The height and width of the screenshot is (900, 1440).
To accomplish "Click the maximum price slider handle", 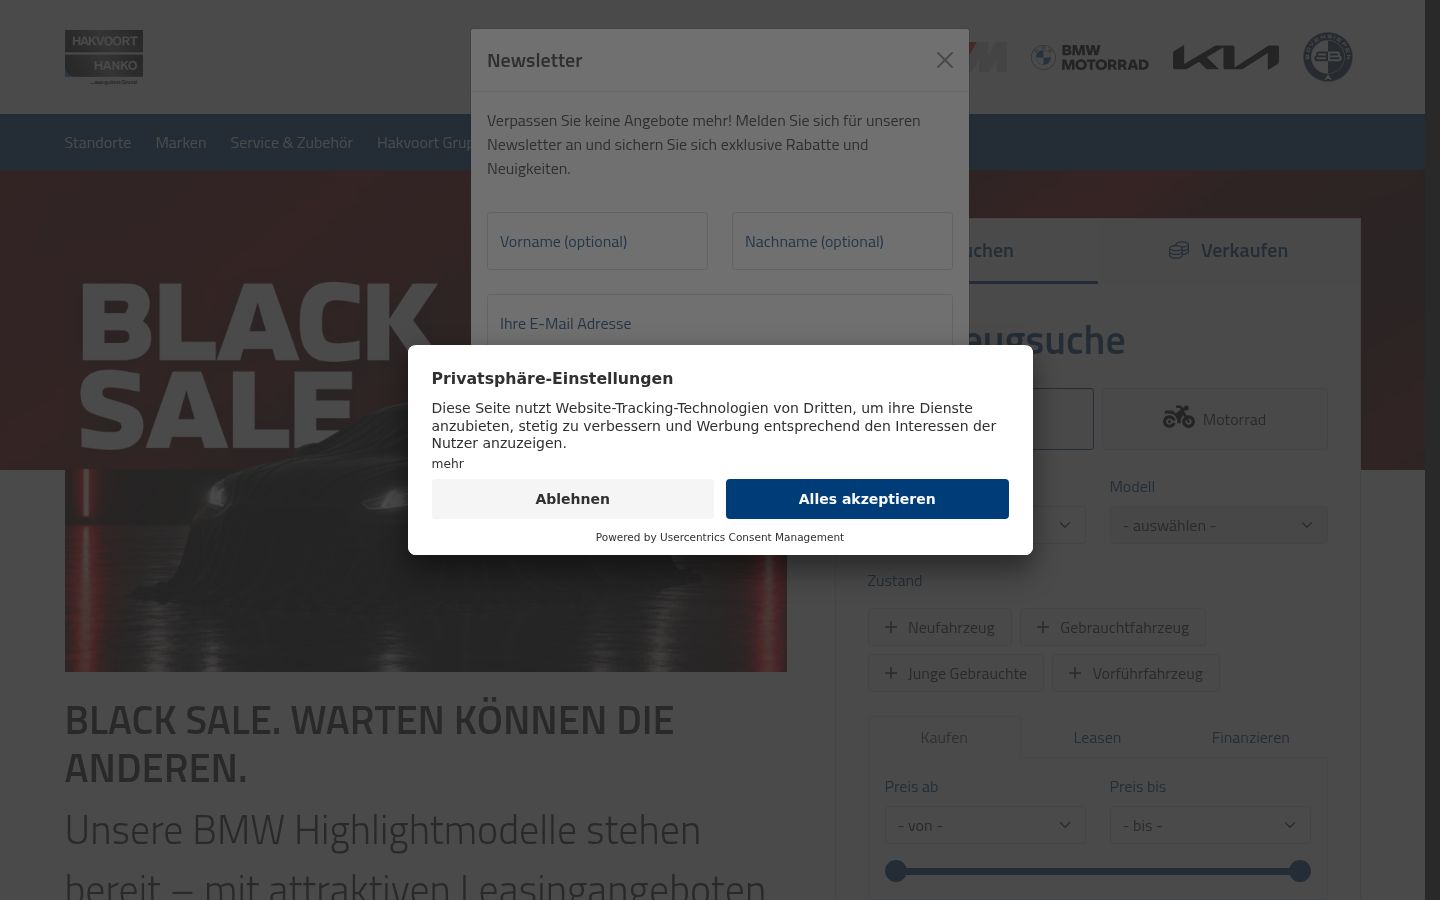I will pos(1300,871).
